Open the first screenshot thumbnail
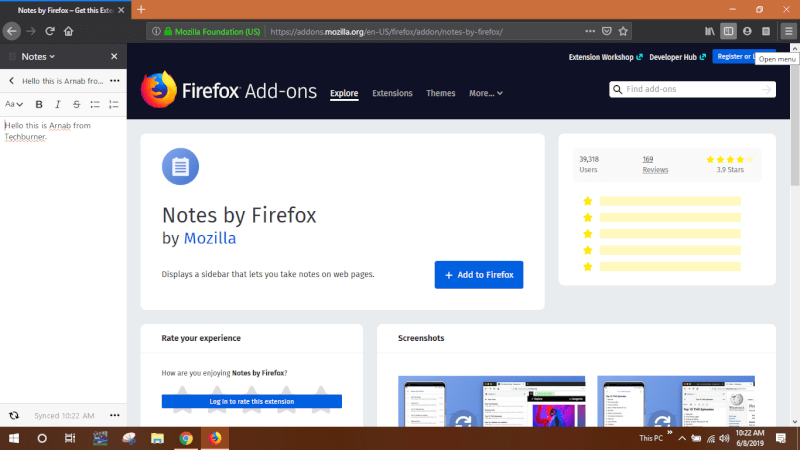 point(491,402)
